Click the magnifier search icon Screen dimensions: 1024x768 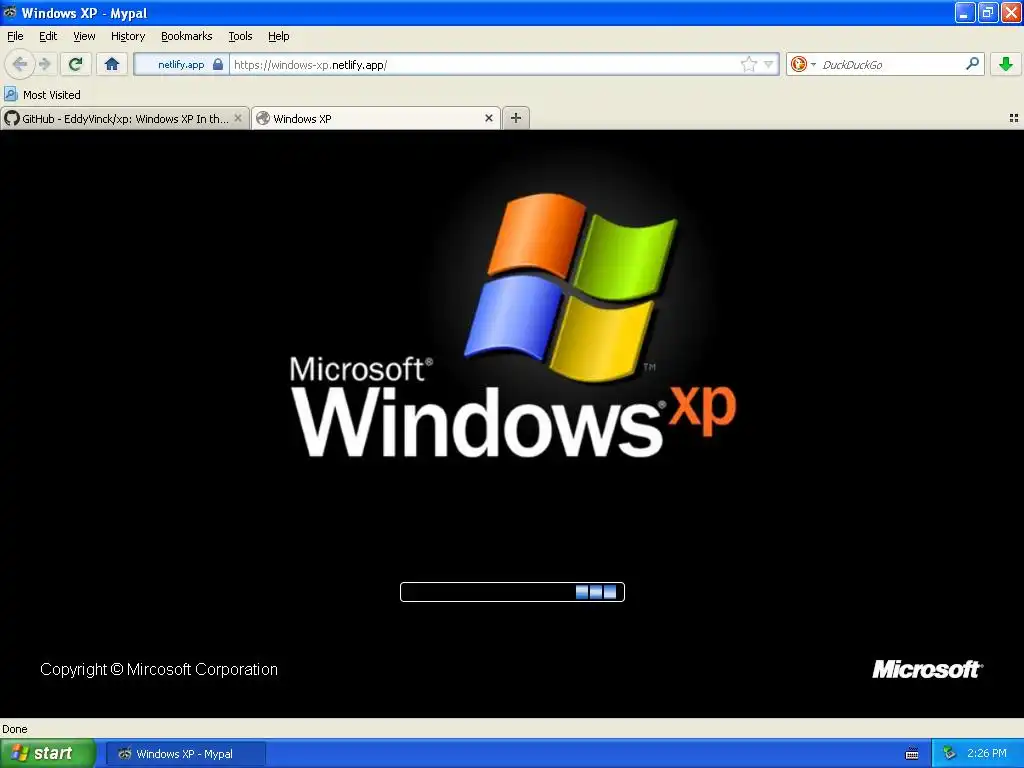pyautogui.click(x=972, y=63)
